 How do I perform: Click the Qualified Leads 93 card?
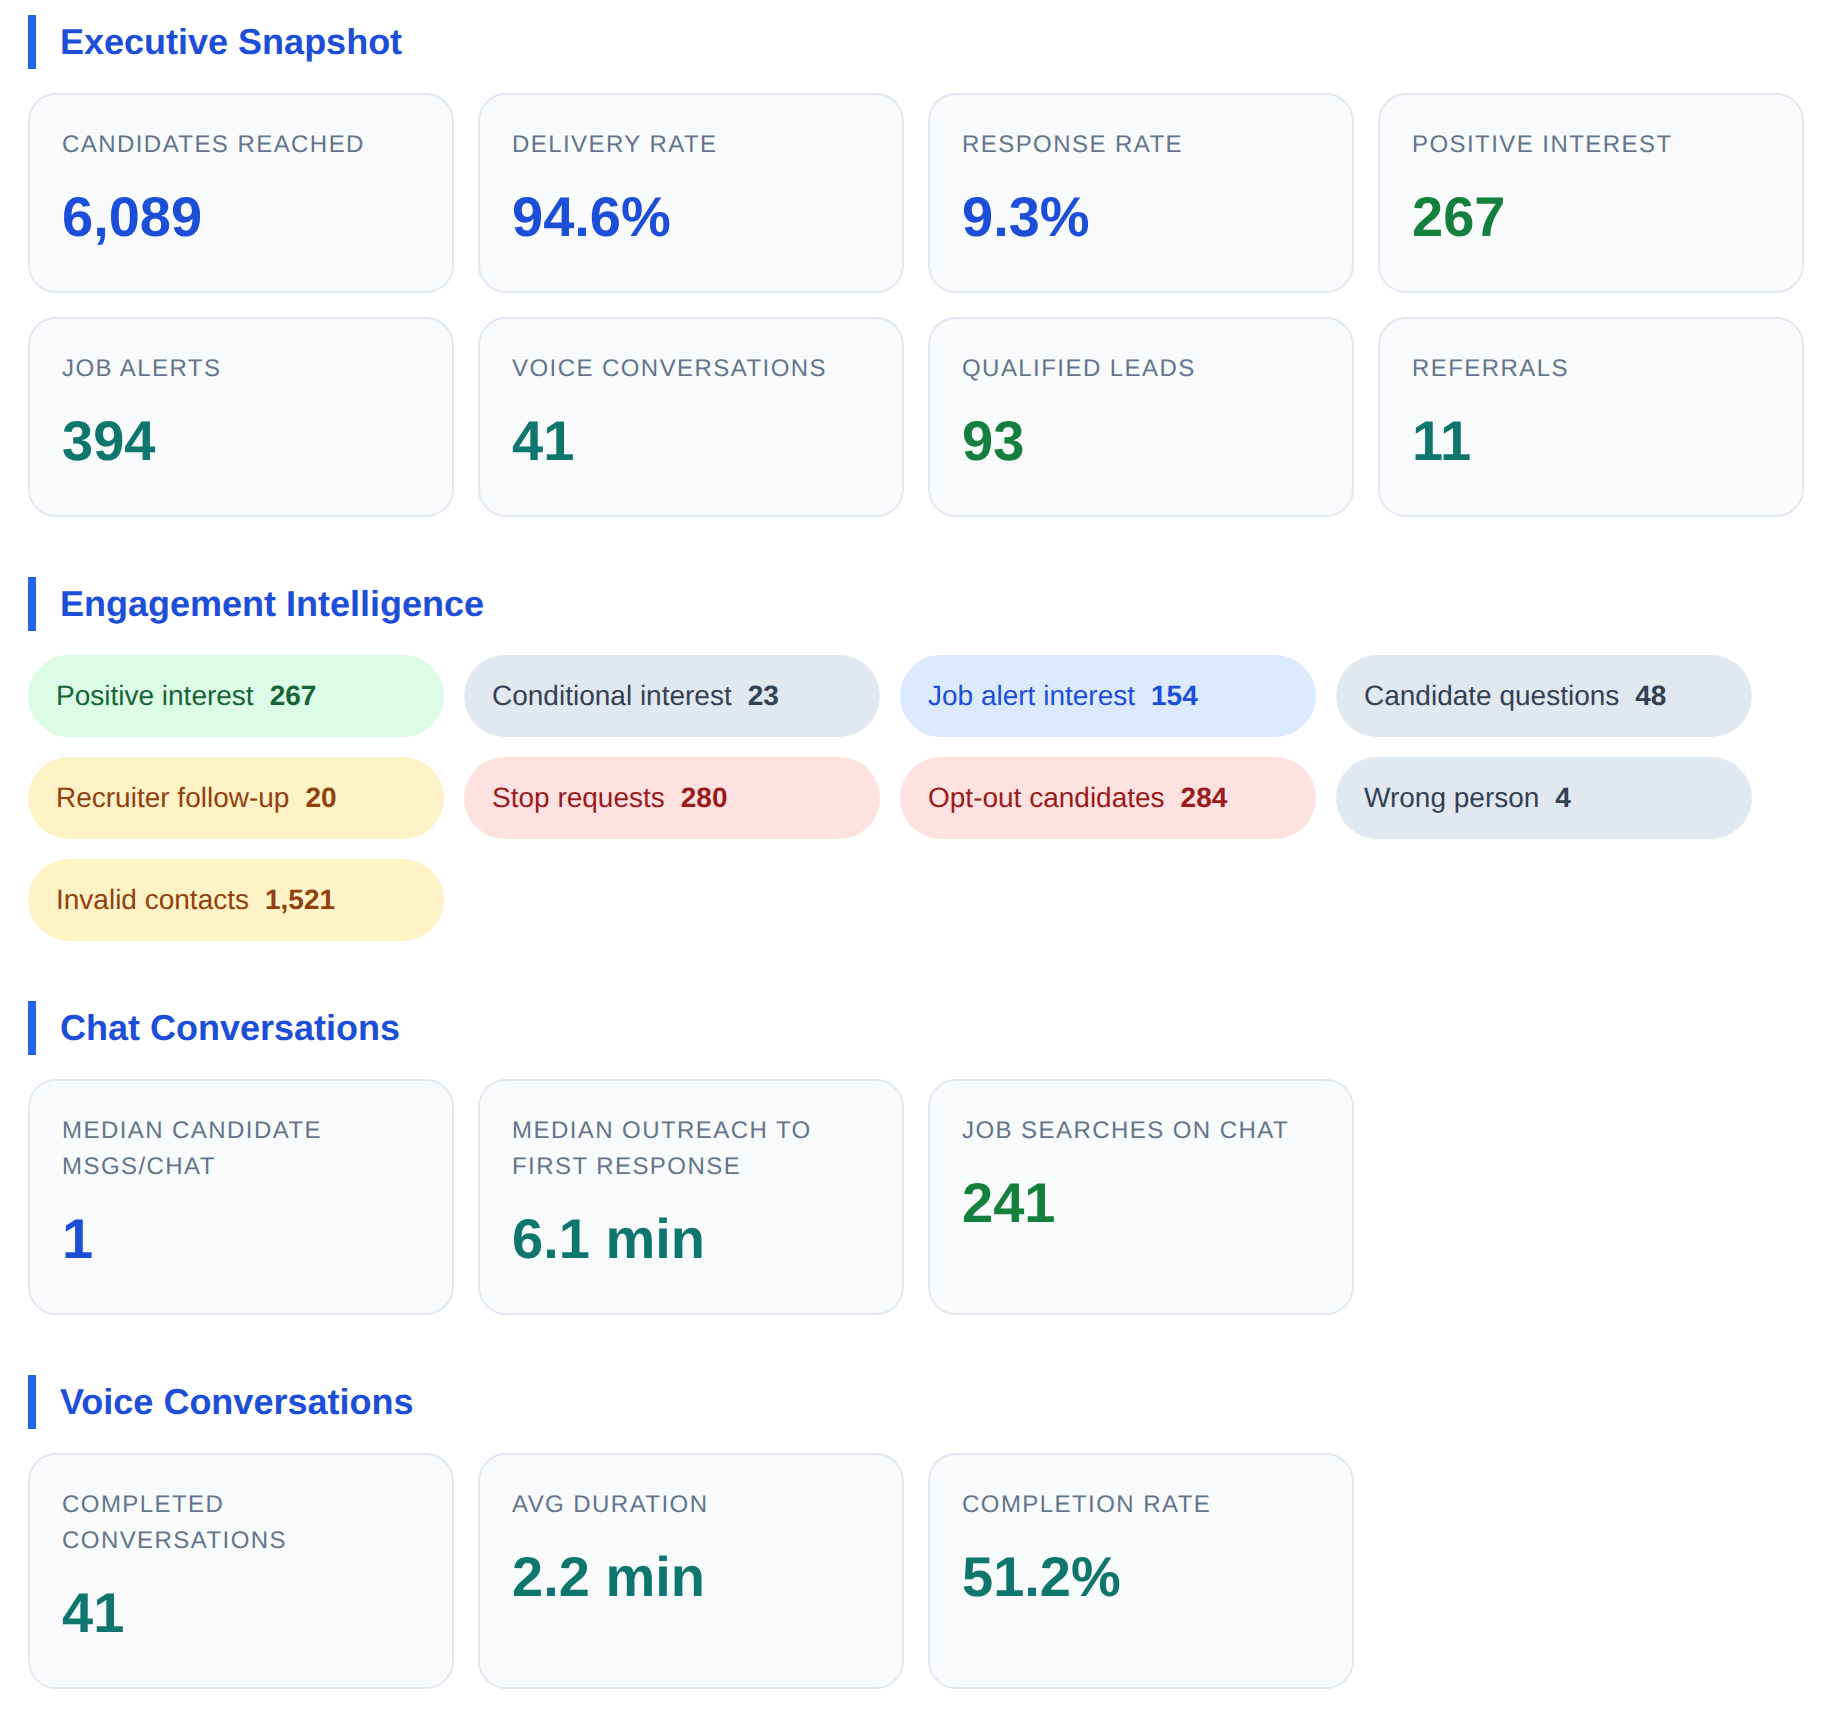(x=1141, y=417)
